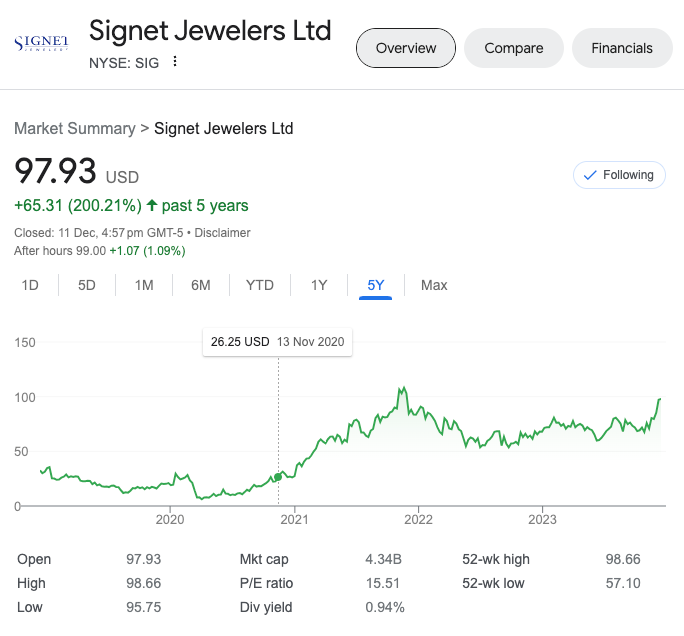
Task: Select the 1D time range
Action: 30,285
